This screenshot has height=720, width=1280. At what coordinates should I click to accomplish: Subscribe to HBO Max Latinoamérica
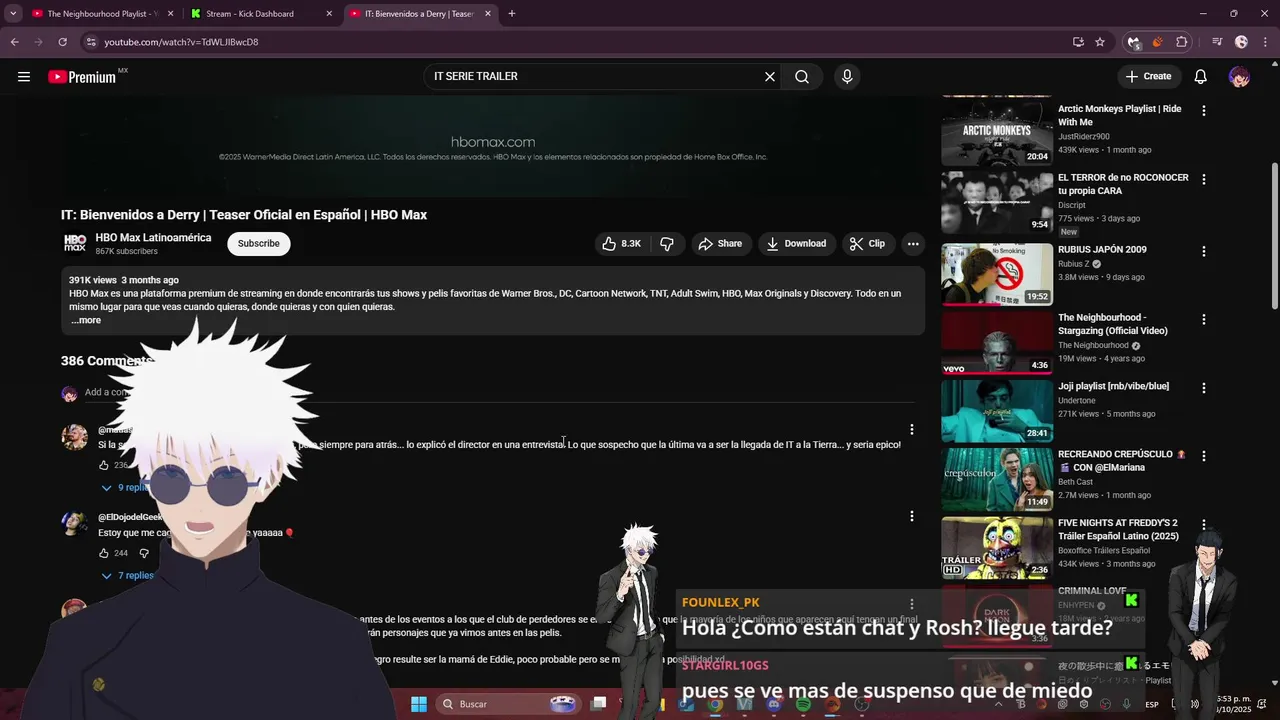coord(259,243)
